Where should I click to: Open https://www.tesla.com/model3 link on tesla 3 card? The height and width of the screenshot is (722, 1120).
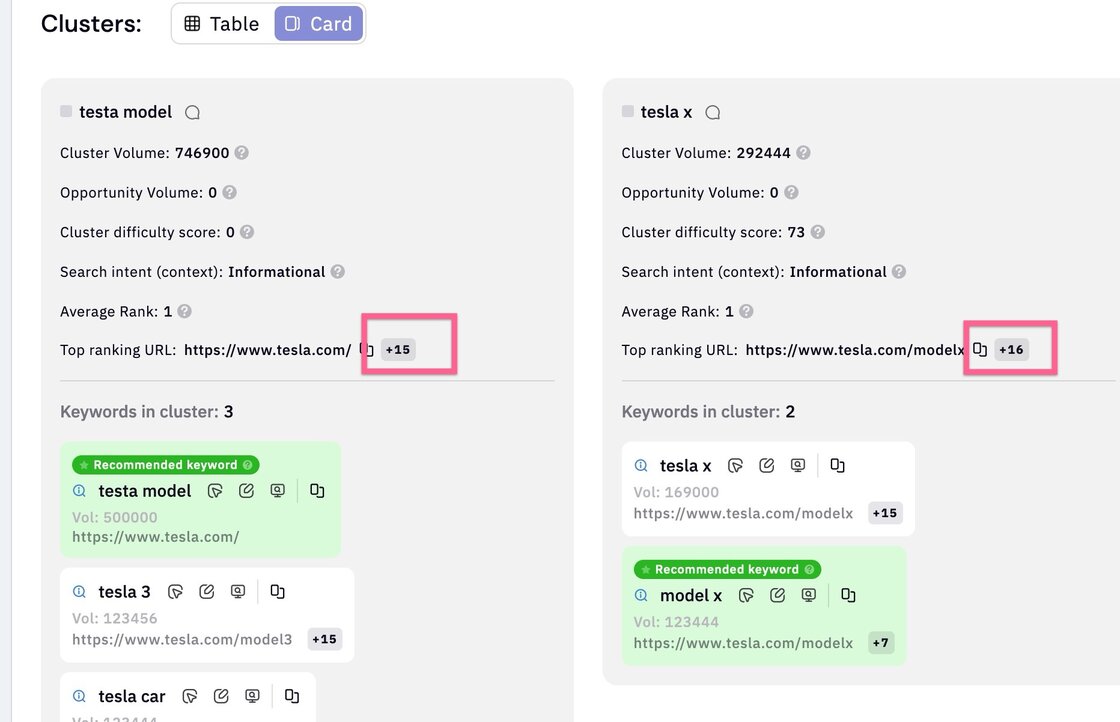click(x=182, y=639)
